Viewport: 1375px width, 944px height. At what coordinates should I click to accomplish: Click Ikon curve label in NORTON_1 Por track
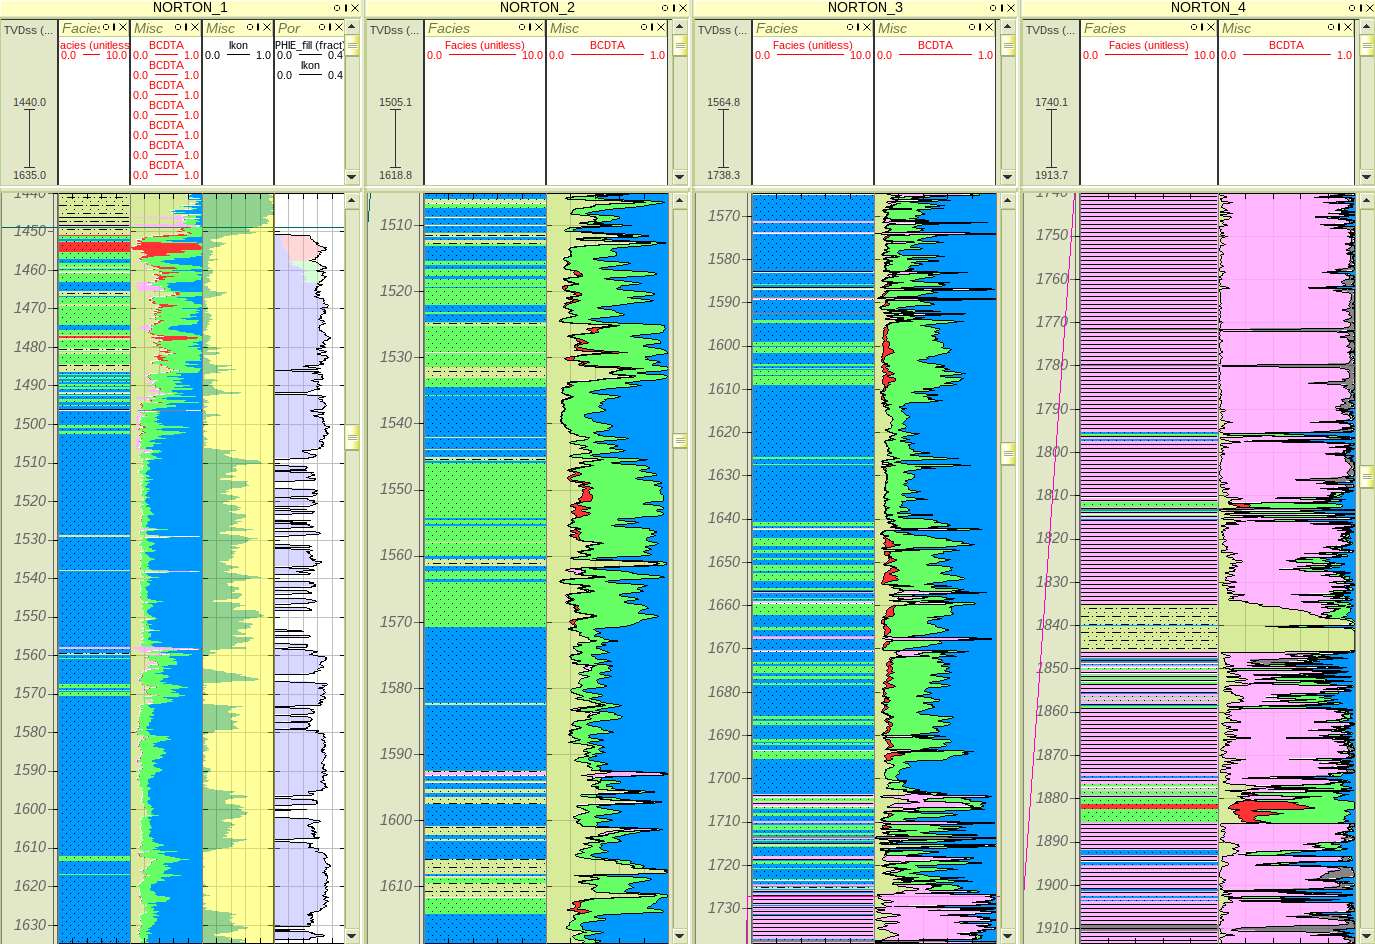[311, 65]
